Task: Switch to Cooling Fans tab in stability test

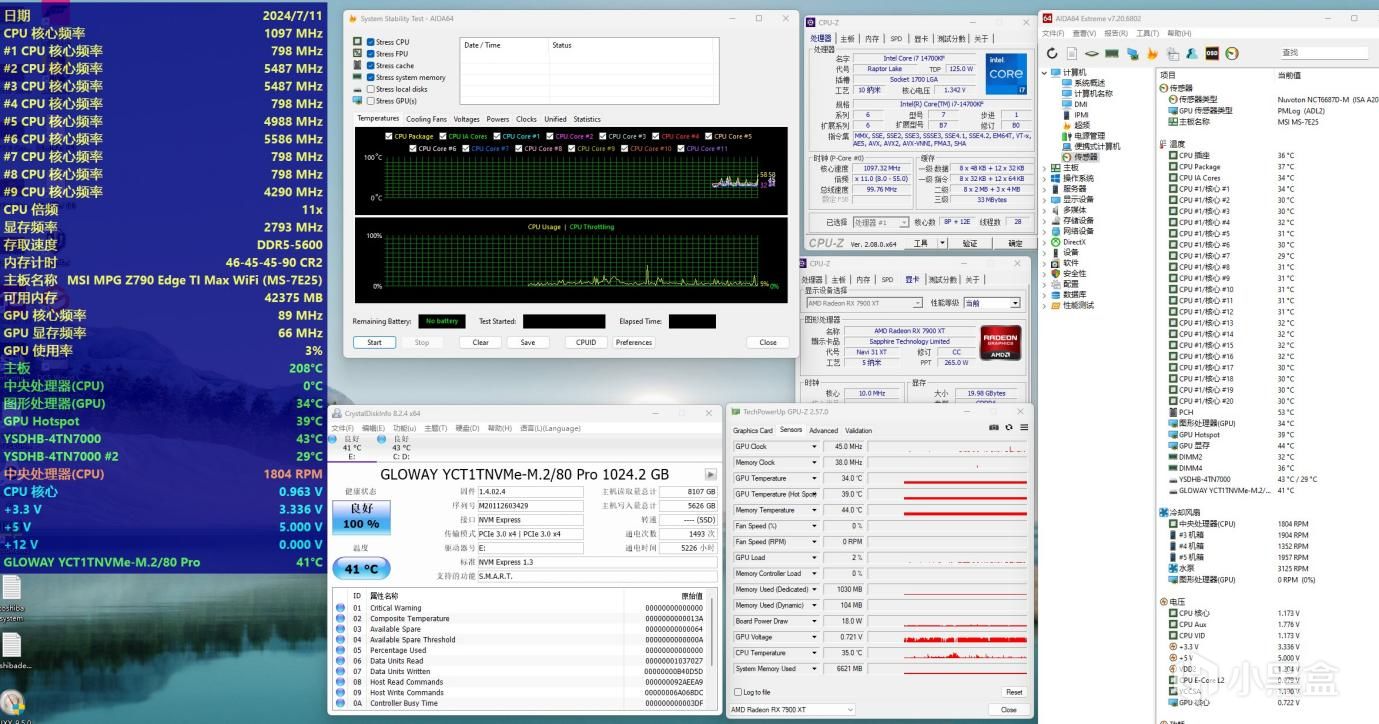Action: pyautogui.click(x=426, y=119)
